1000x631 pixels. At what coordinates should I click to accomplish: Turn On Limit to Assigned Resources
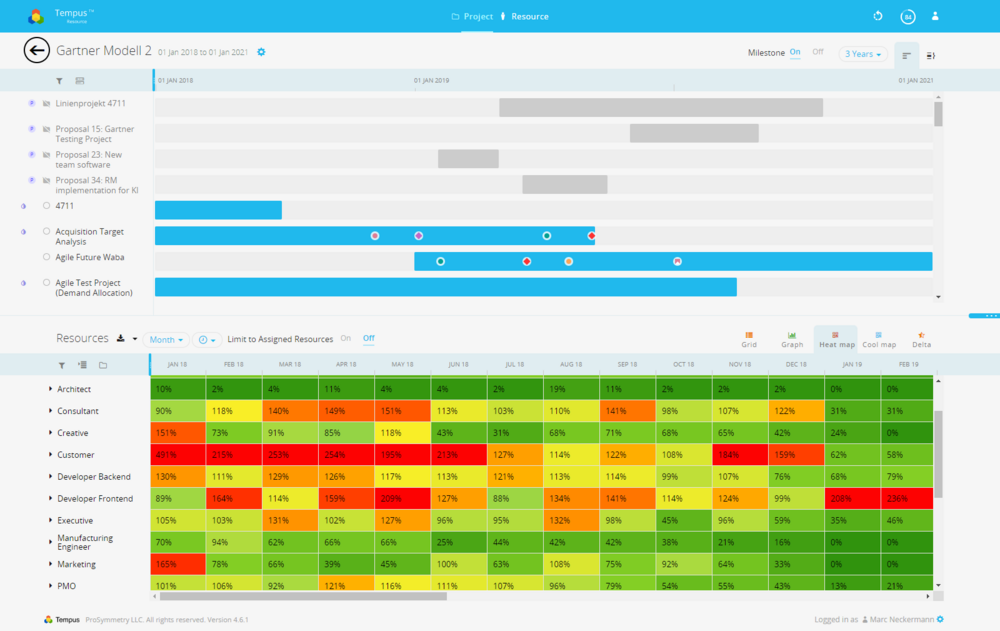(346, 339)
